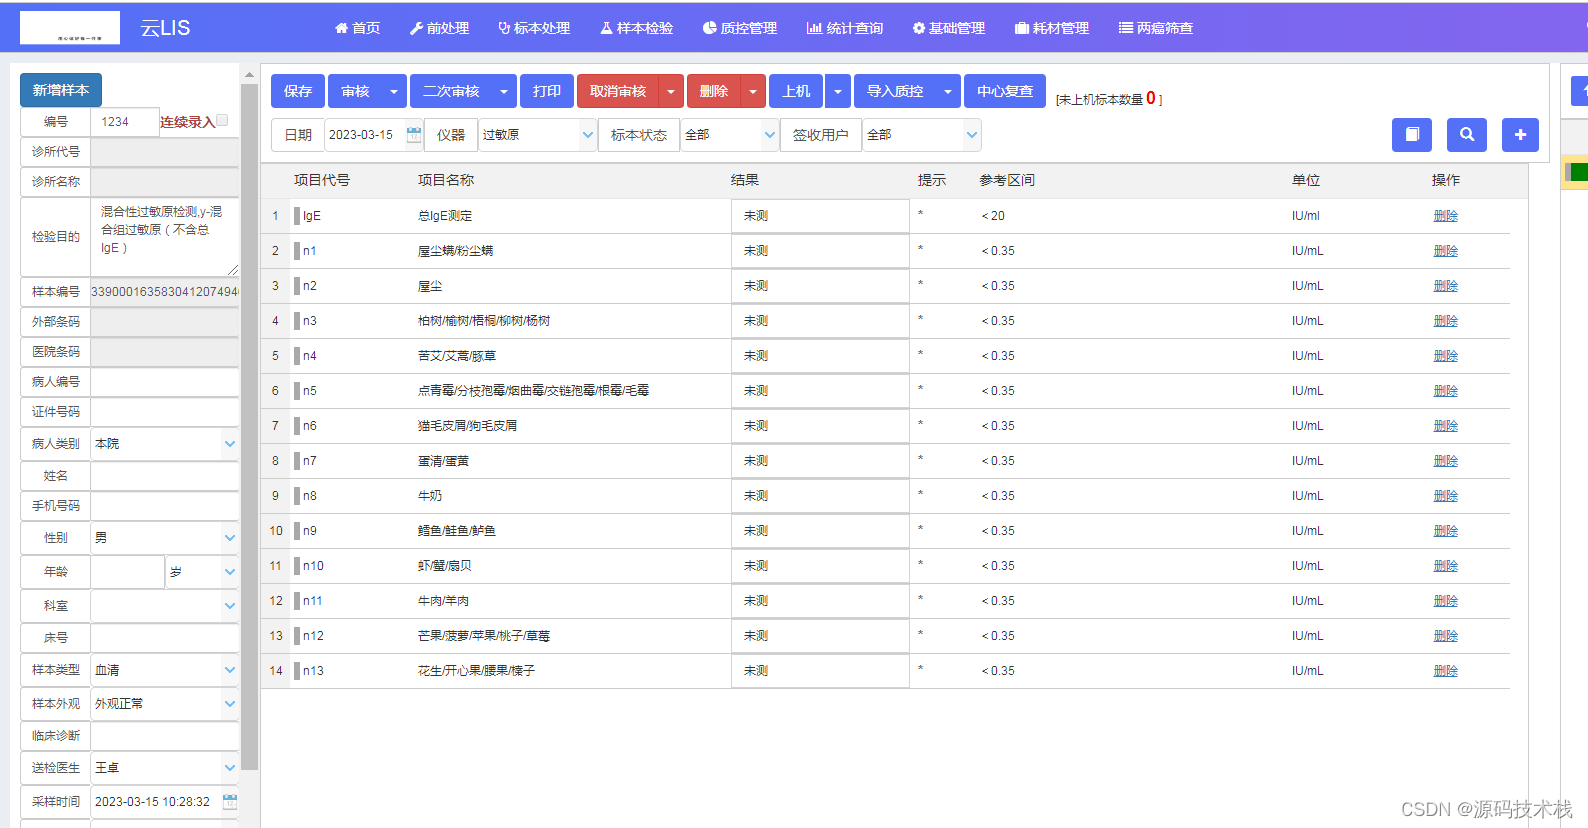Image resolution: width=1588 pixels, height=828 pixels.
Task: Click the gray marker beside IgE code
Action: coord(297,216)
